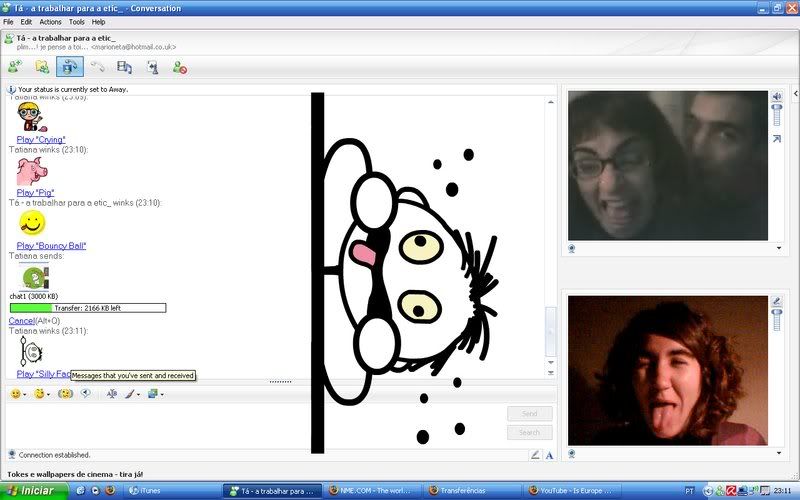
Task: Click the invite someone to conversation icon
Action: tap(15, 67)
